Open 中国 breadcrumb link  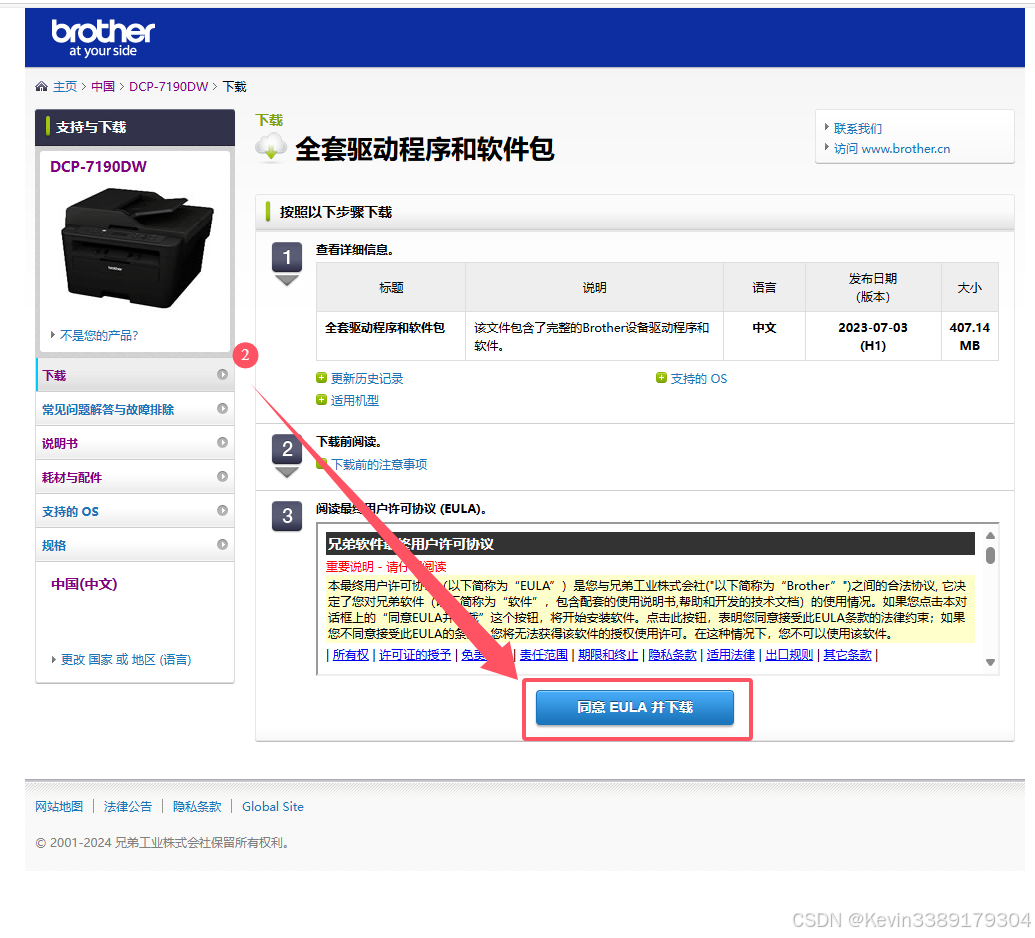(x=103, y=86)
